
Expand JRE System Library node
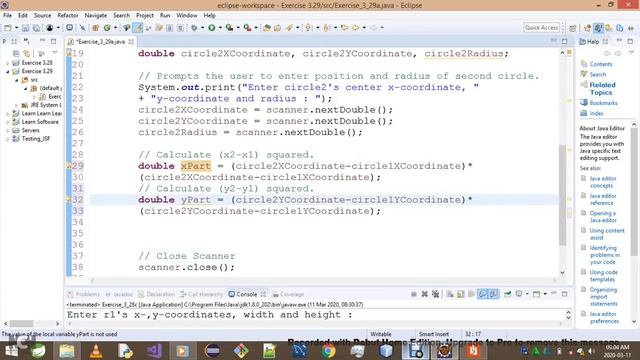coord(16,105)
